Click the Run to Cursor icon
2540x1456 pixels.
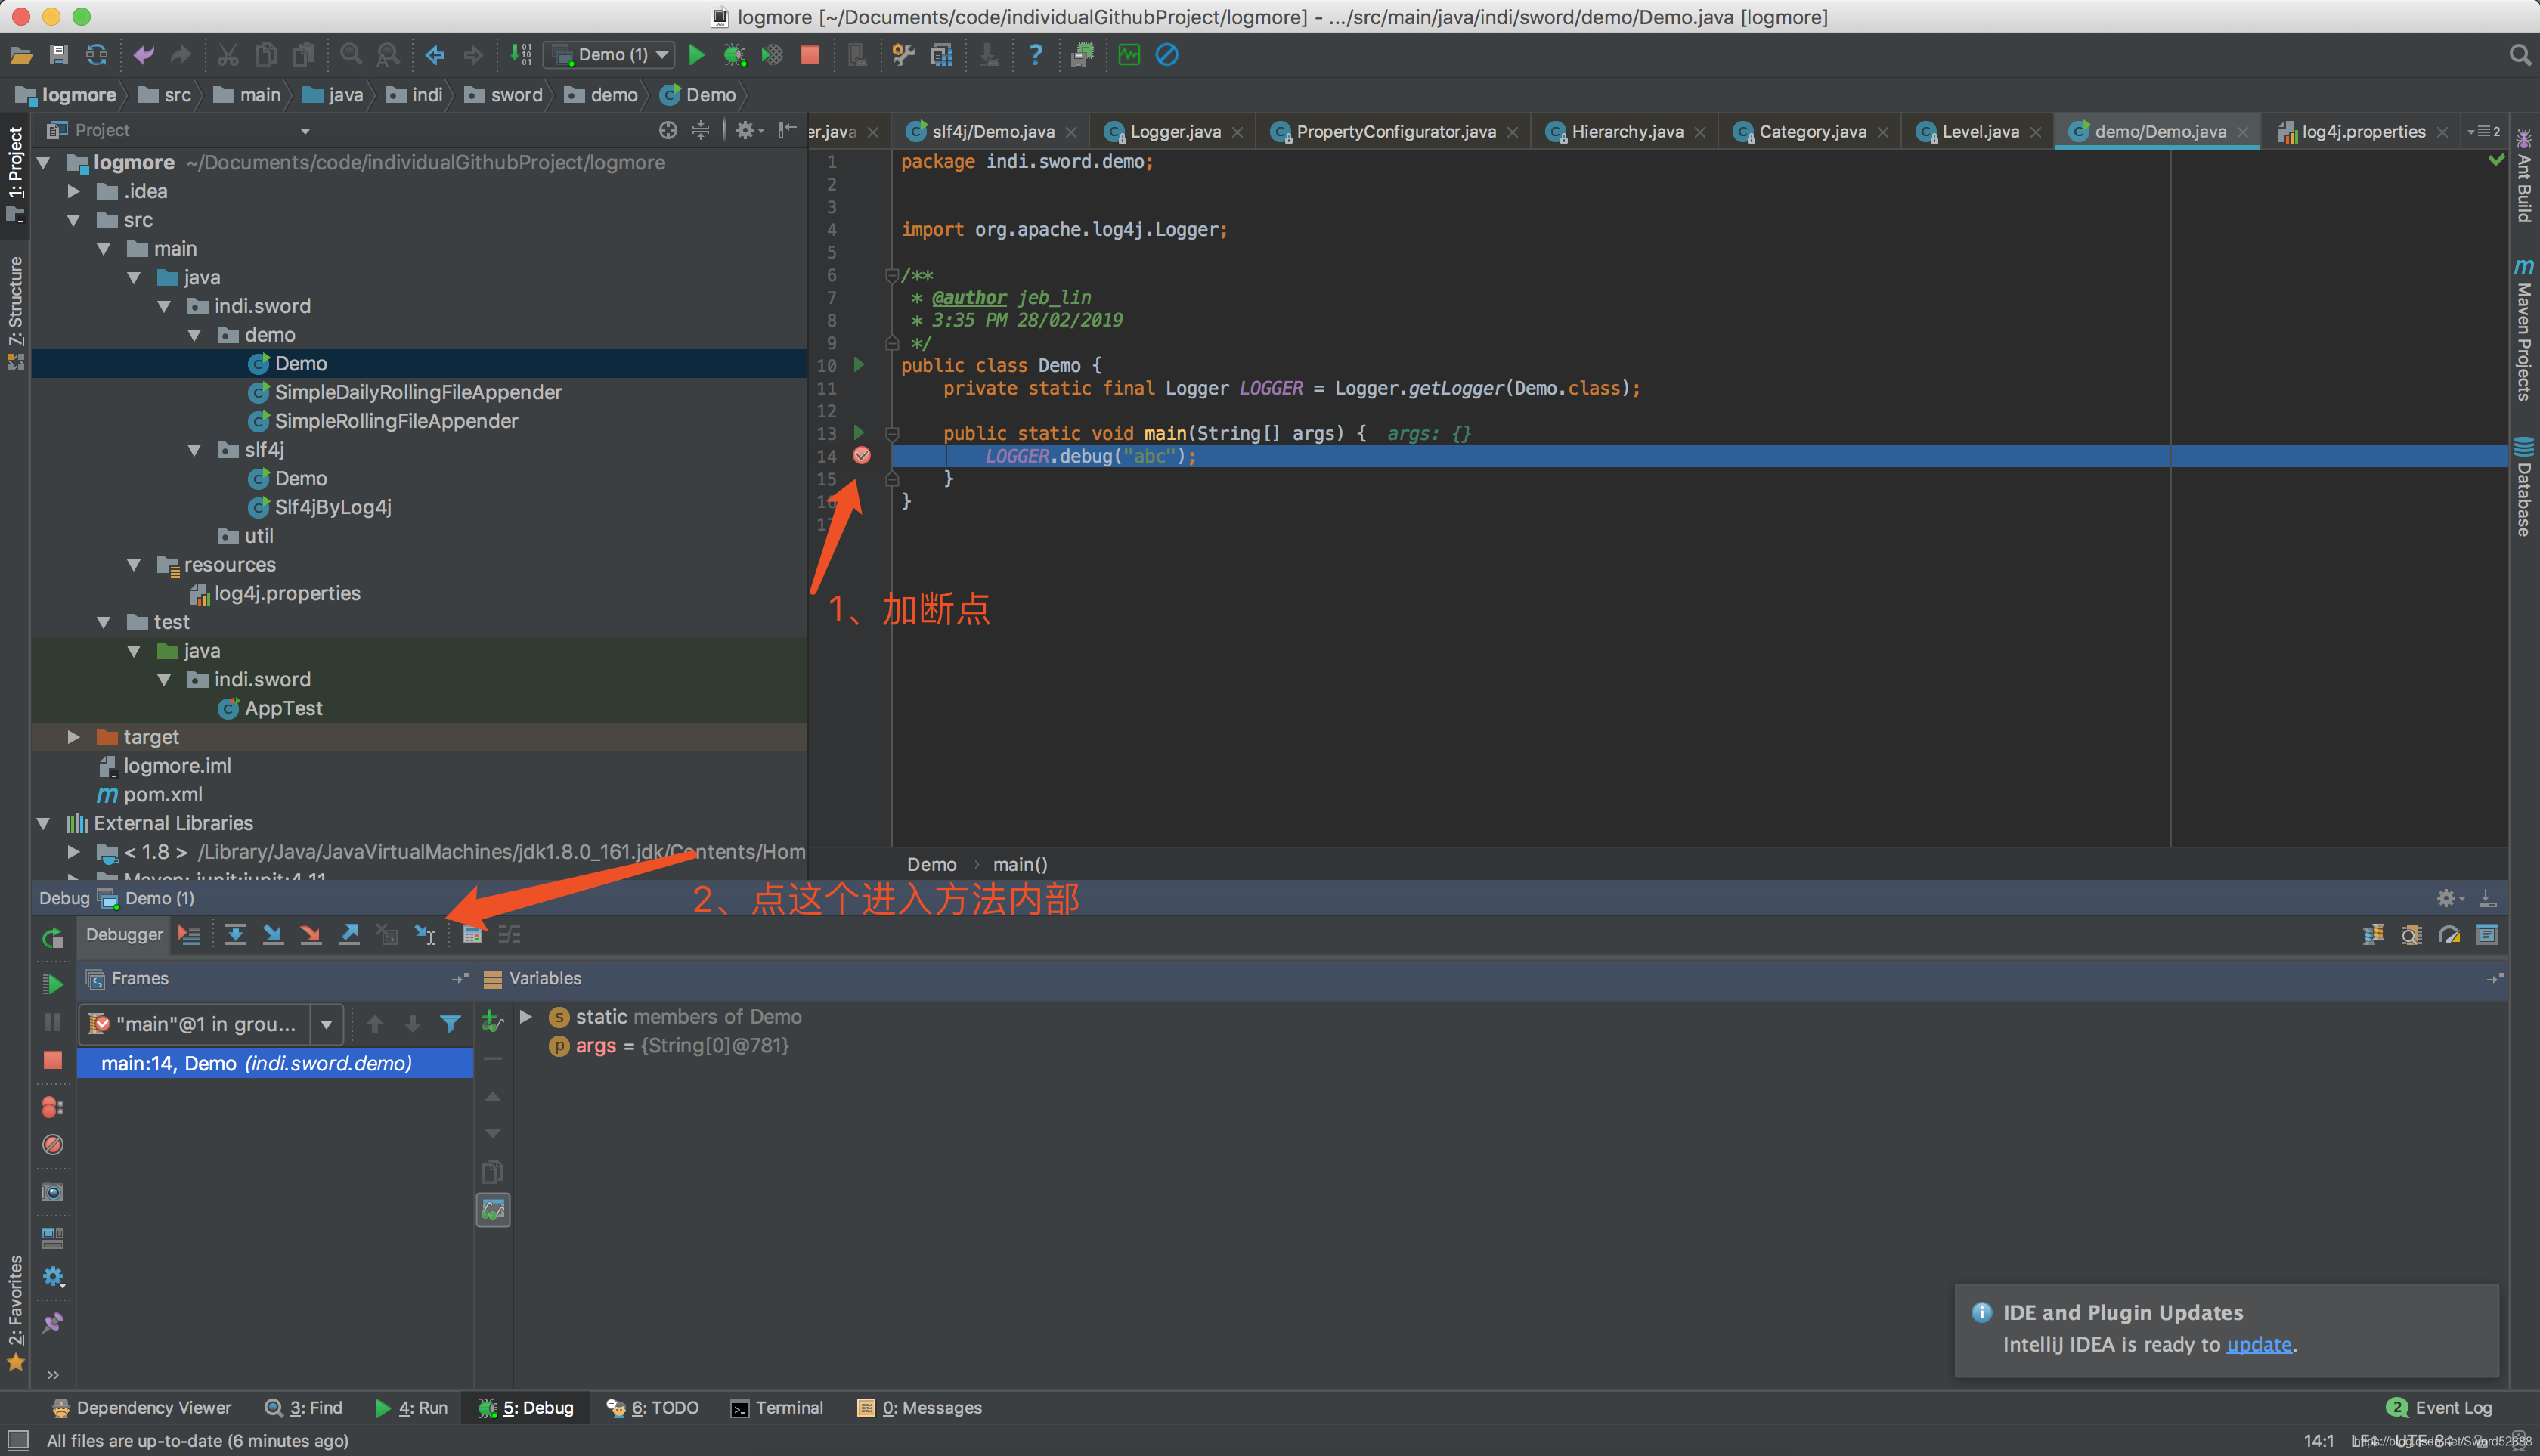coord(426,935)
